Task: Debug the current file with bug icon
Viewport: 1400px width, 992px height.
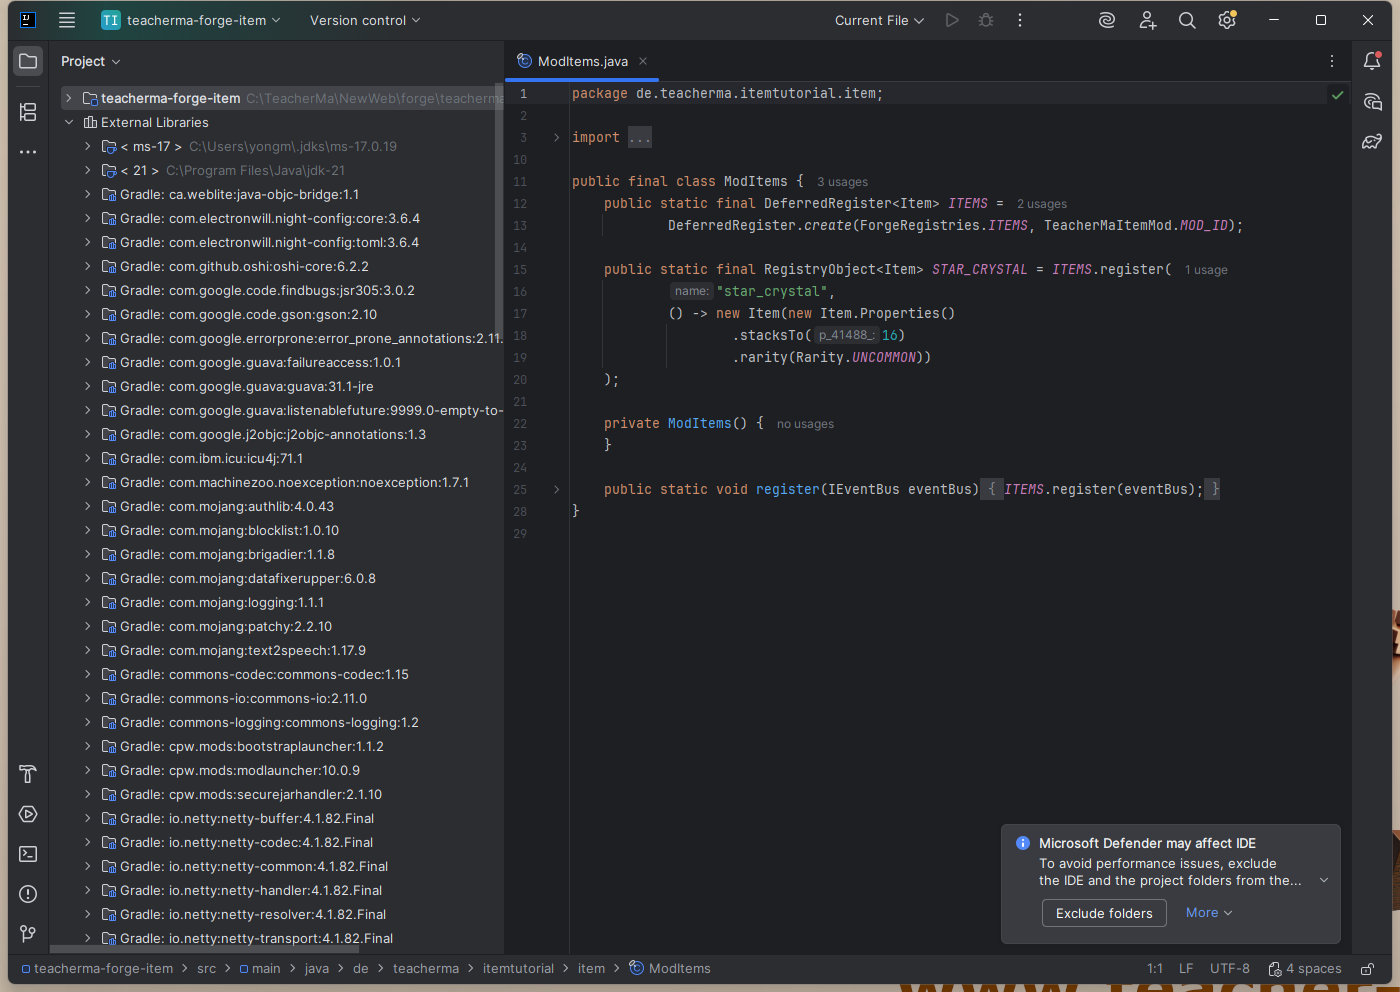Action: point(986,20)
